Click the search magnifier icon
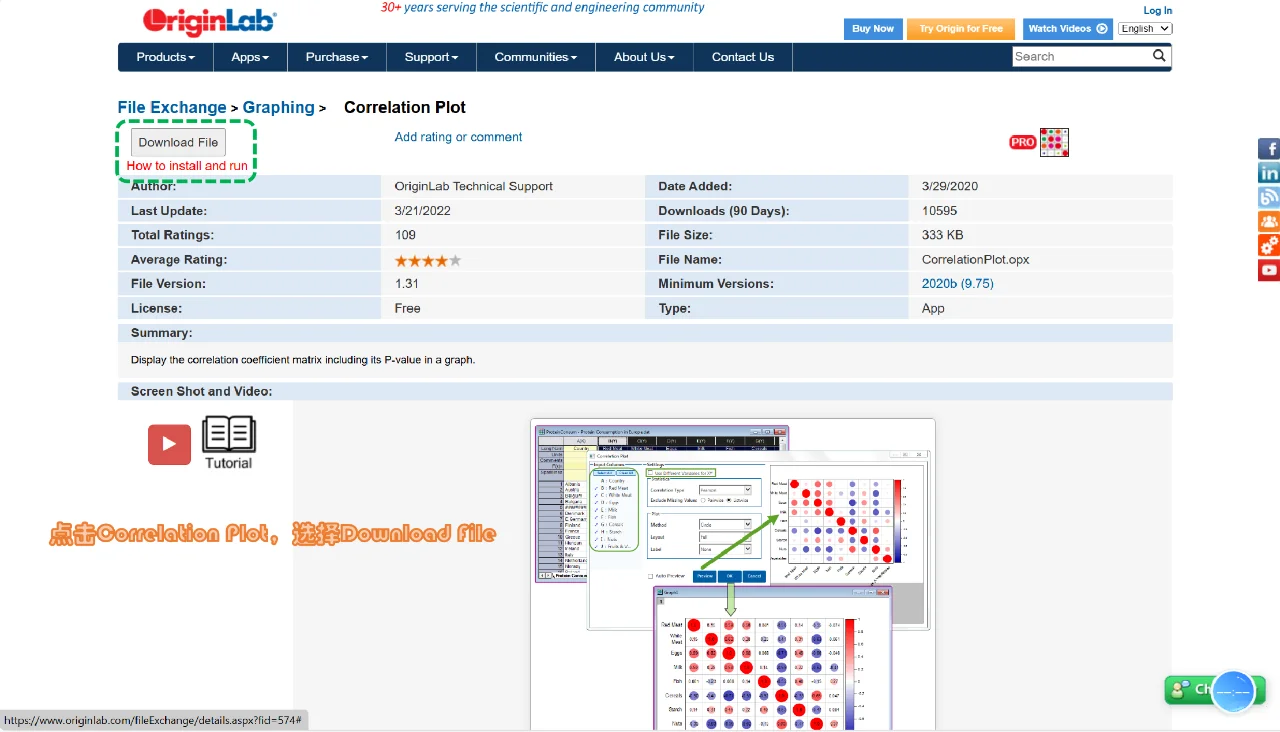This screenshot has width=1280, height=732. click(x=1160, y=56)
